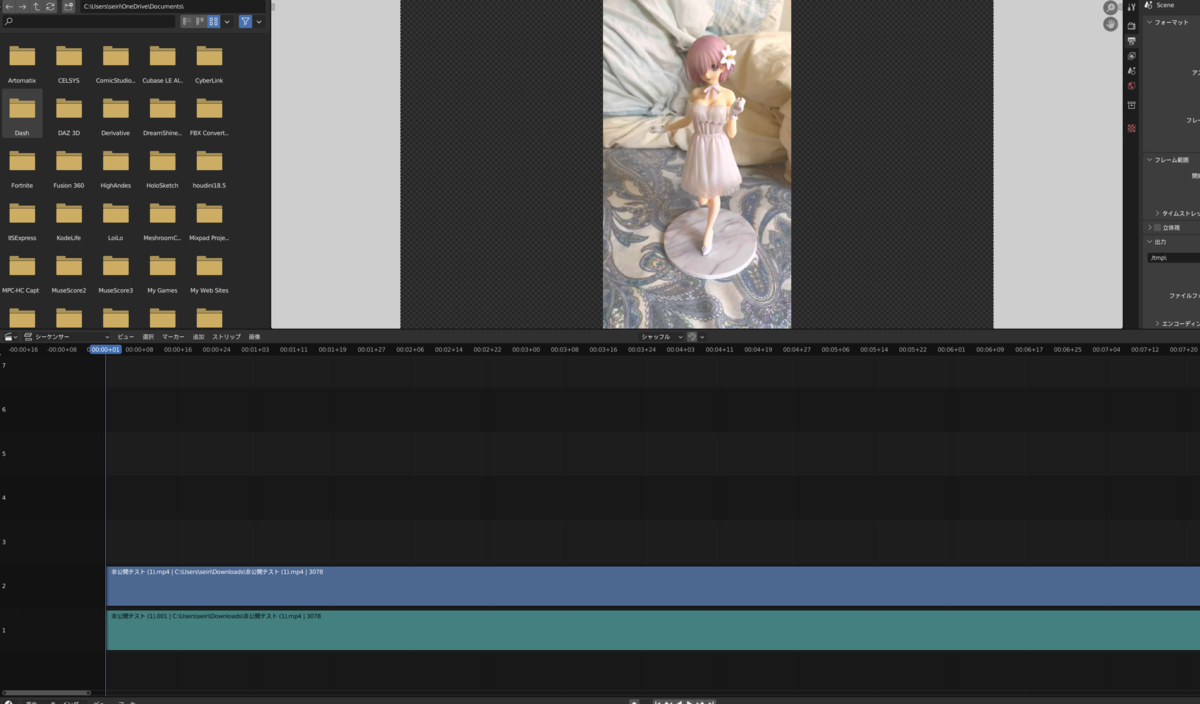Open filter settings dropdown arrow
This screenshot has height=704, width=1200.
point(259,21)
